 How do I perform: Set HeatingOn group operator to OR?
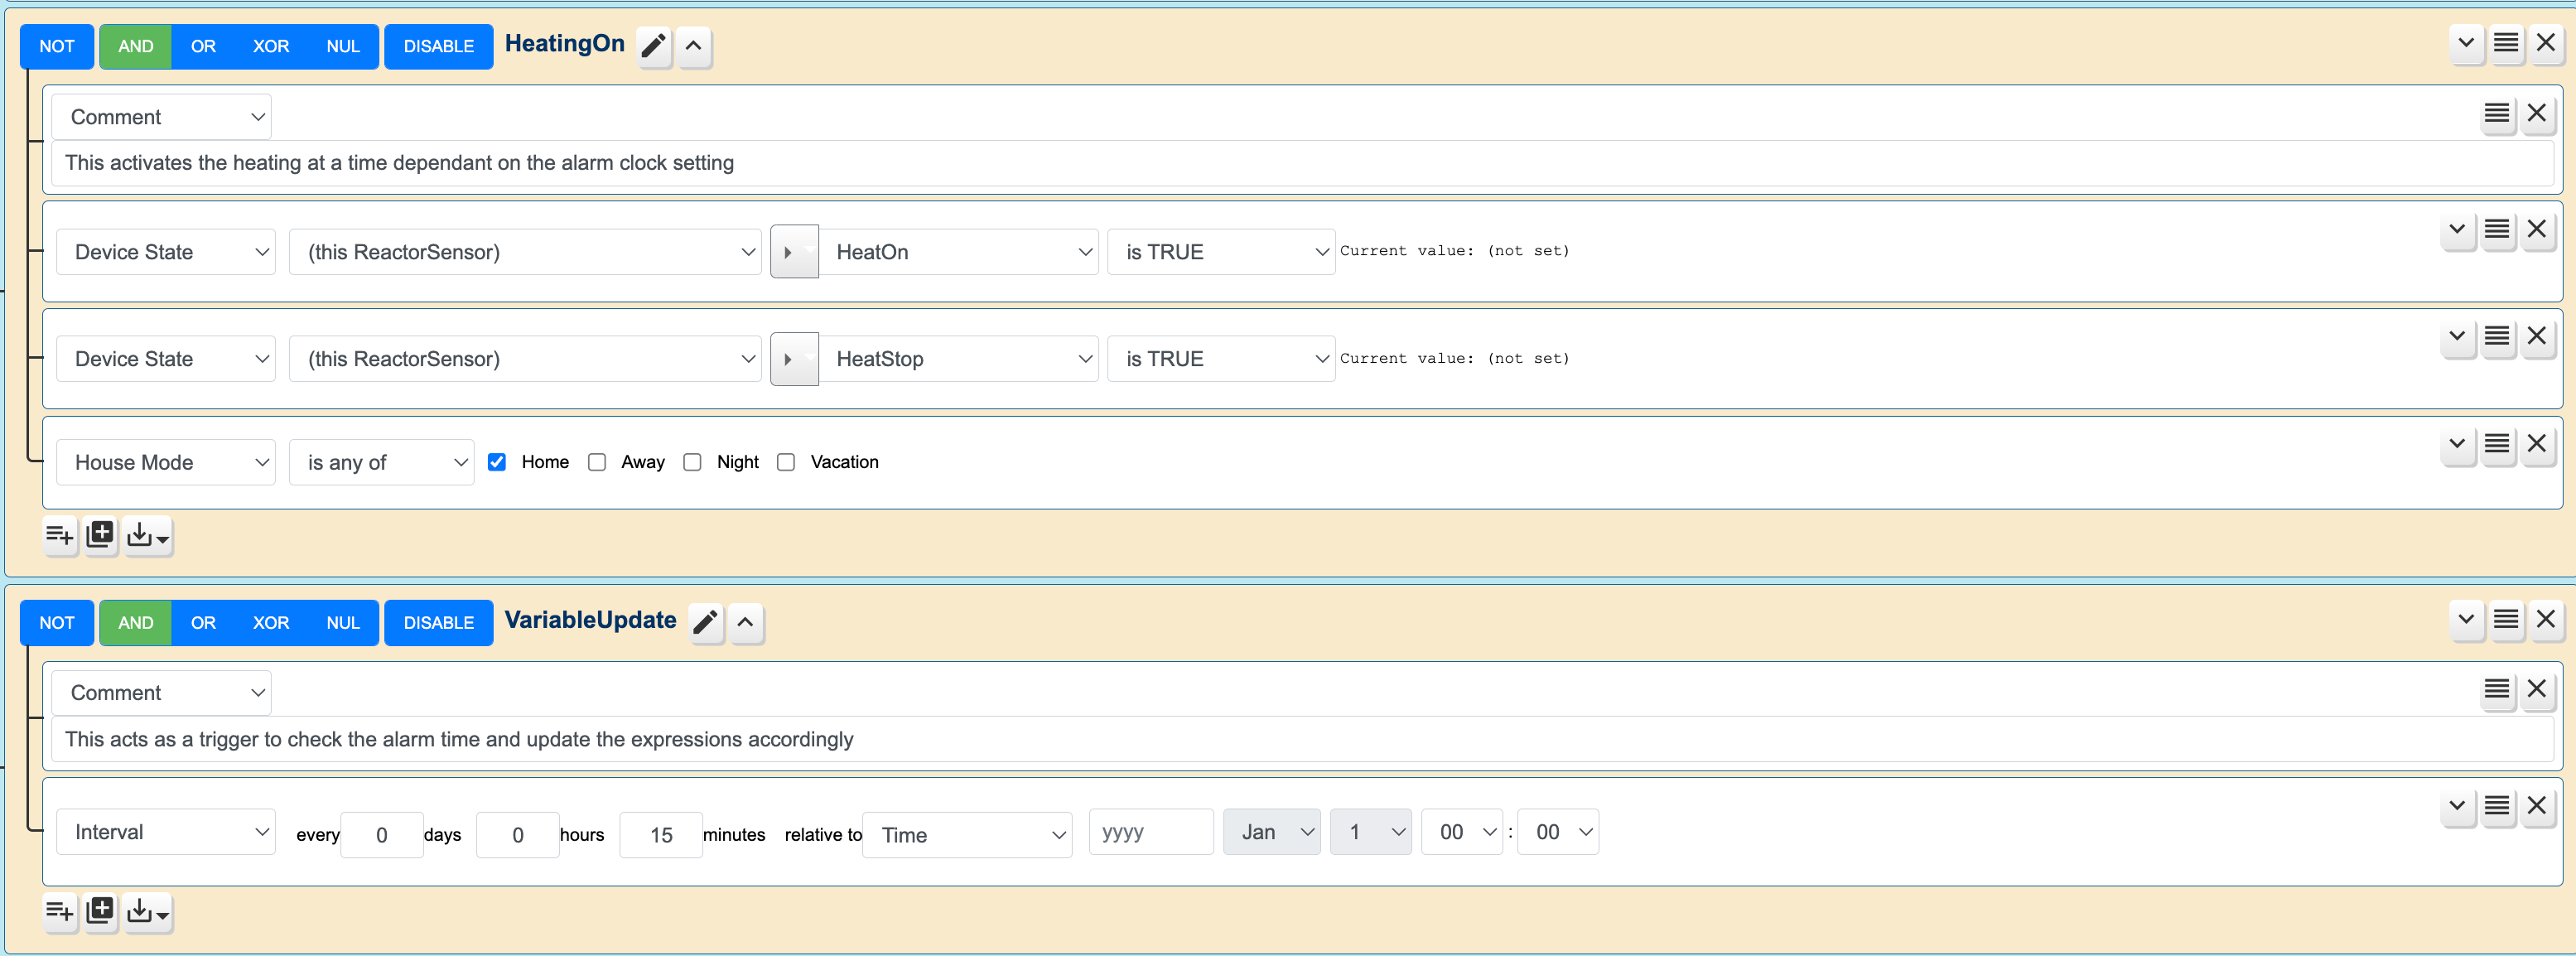(203, 47)
